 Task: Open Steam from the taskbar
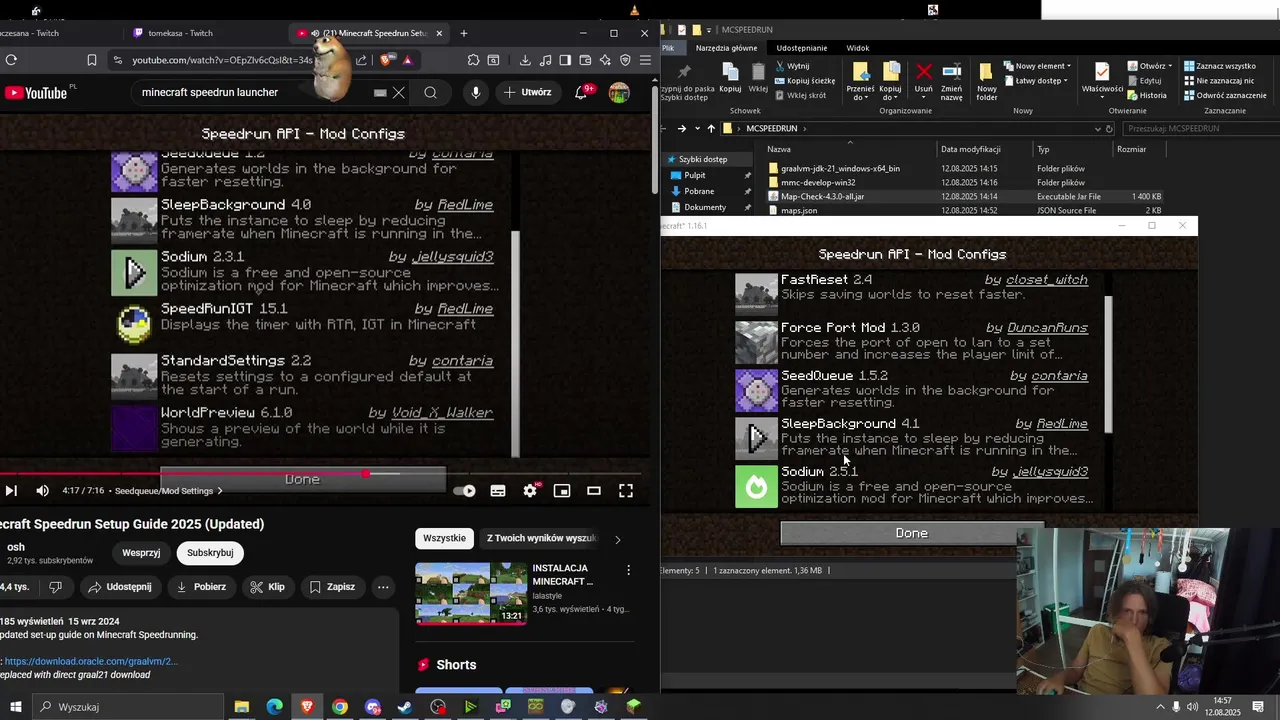405,707
